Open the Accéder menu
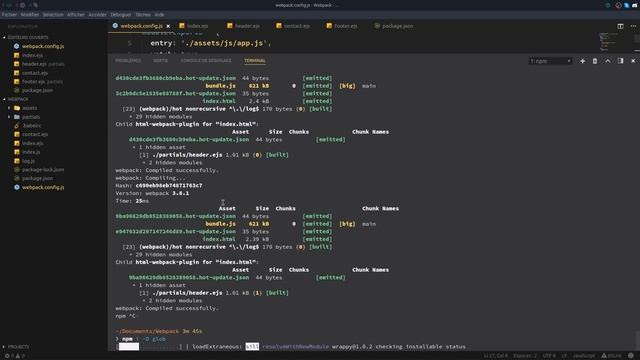The height and width of the screenshot is (360, 640). [x=98, y=14]
